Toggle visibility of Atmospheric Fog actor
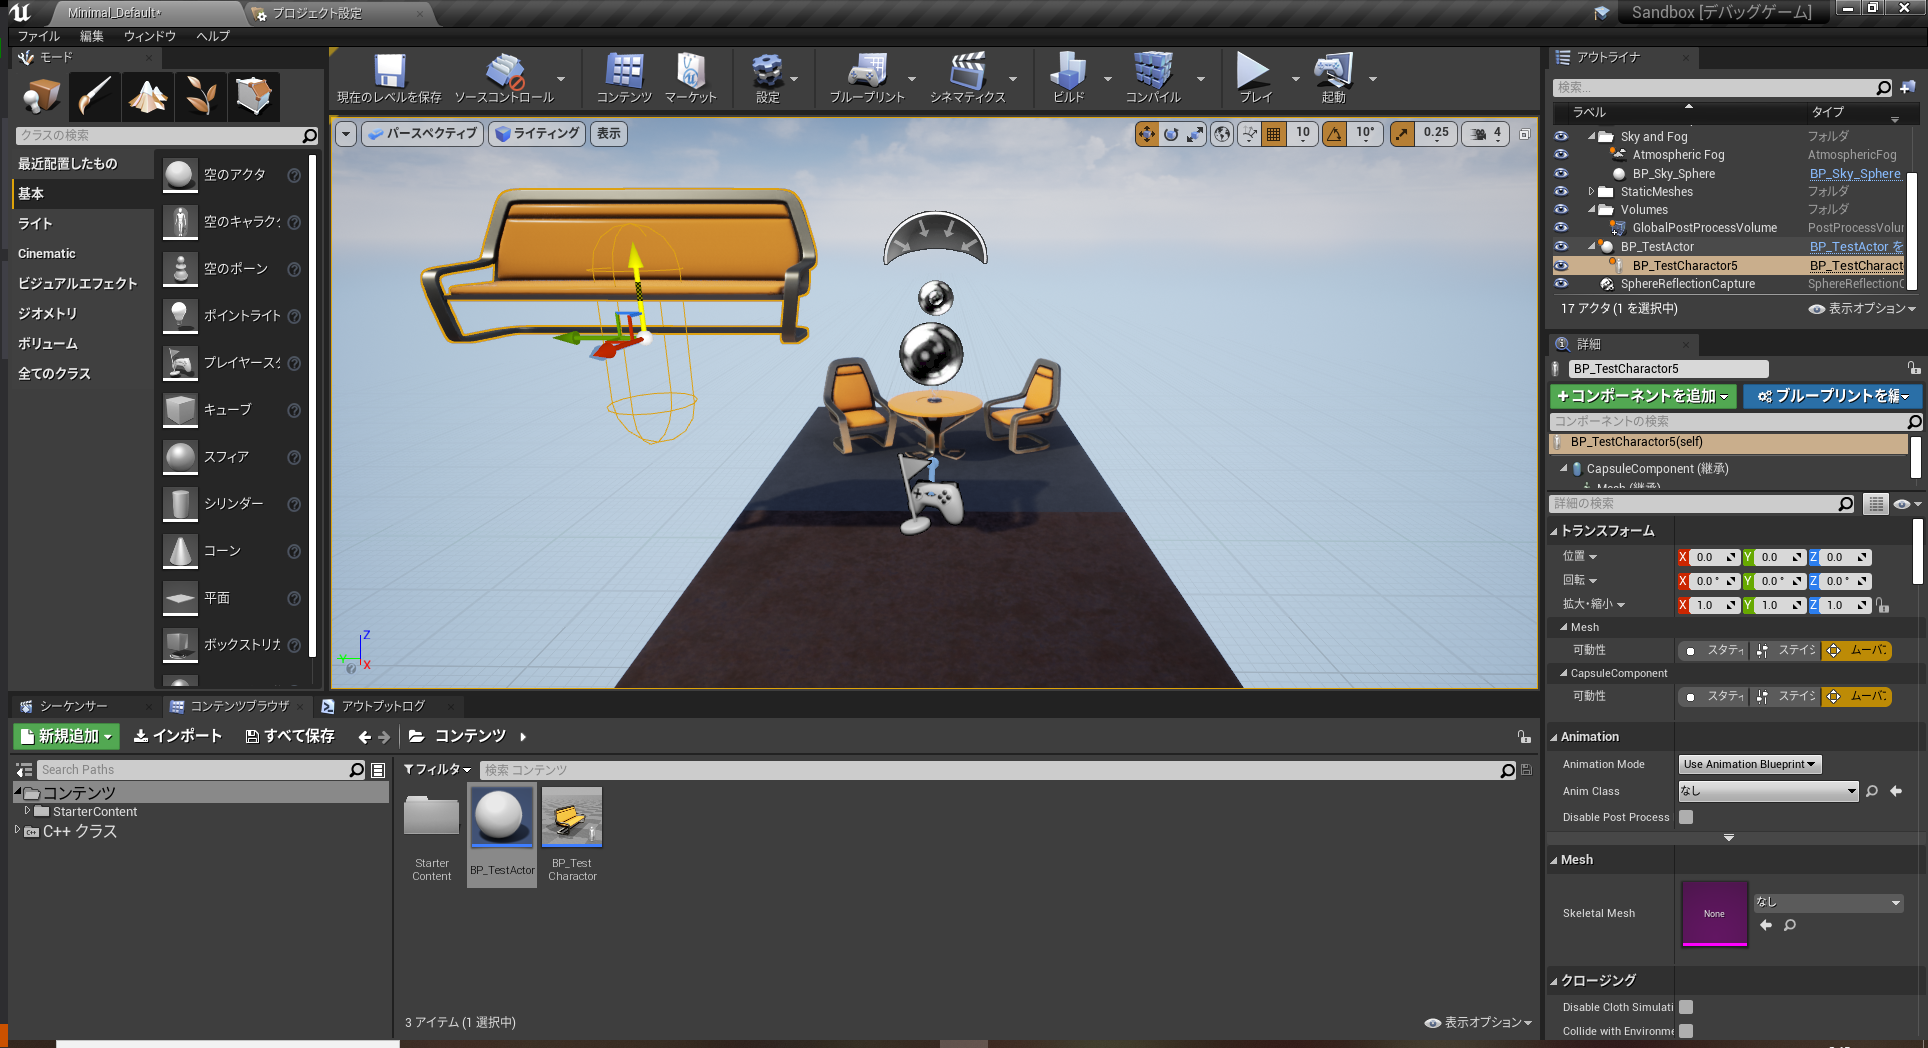Image resolution: width=1928 pixels, height=1048 pixels. click(1561, 155)
